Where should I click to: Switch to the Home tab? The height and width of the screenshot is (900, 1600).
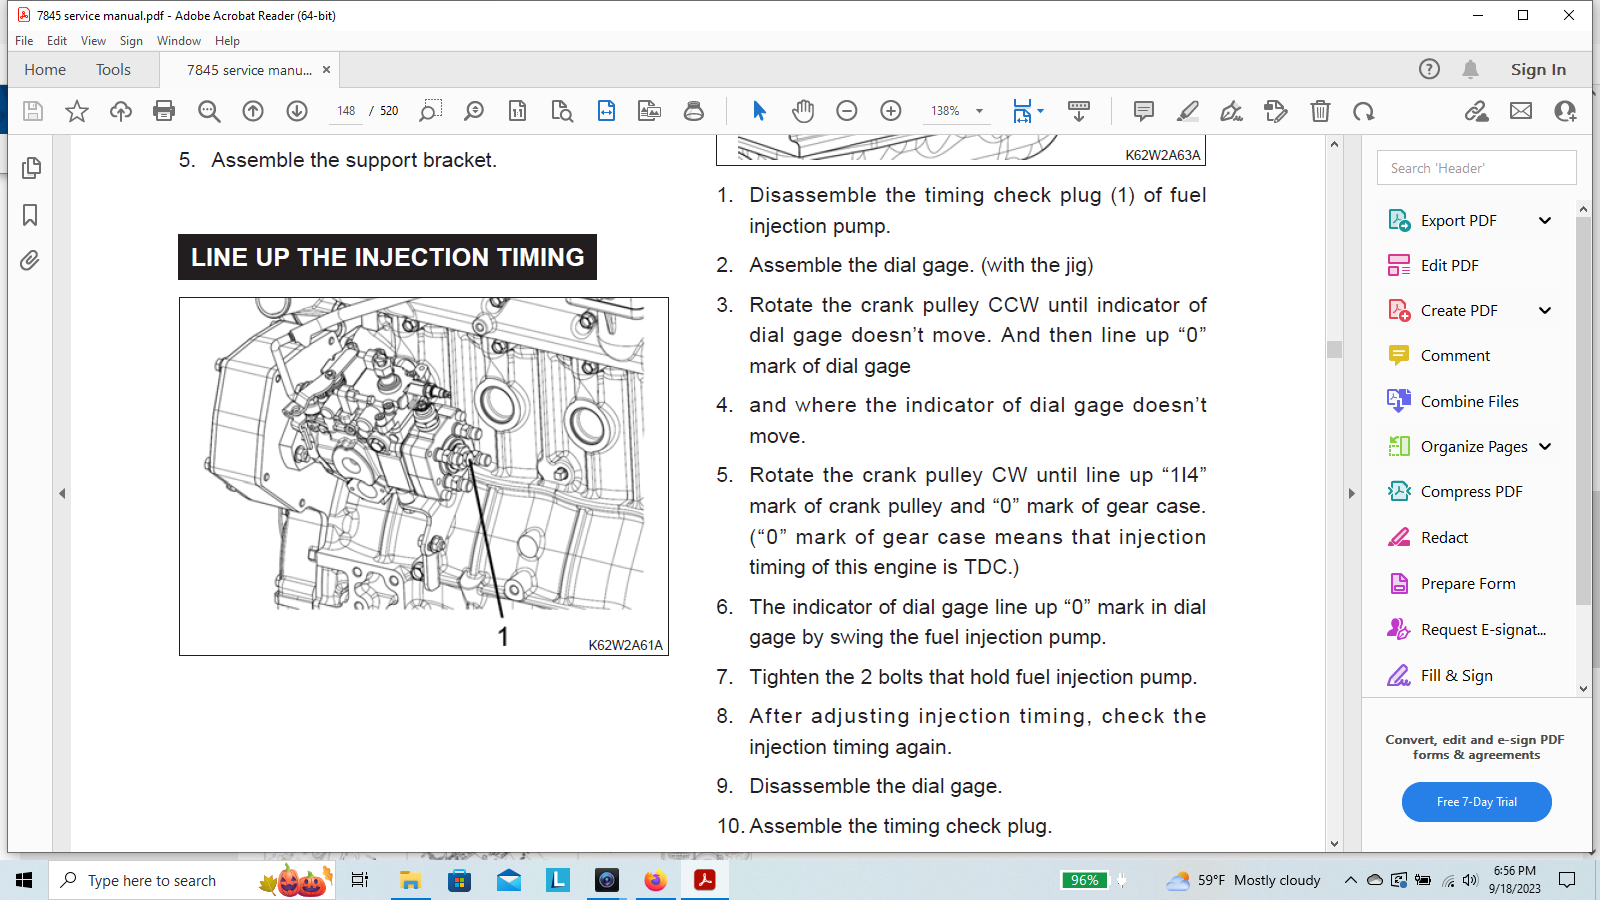point(45,70)
